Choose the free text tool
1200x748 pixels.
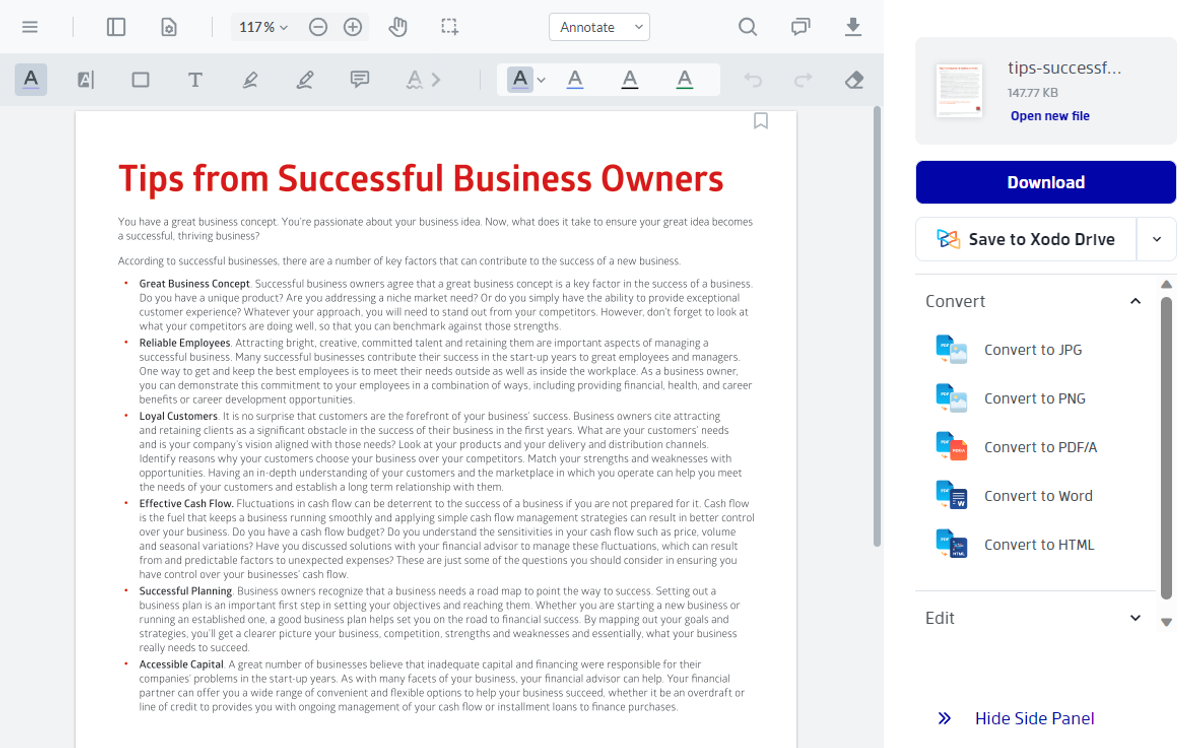click(195, 79)
